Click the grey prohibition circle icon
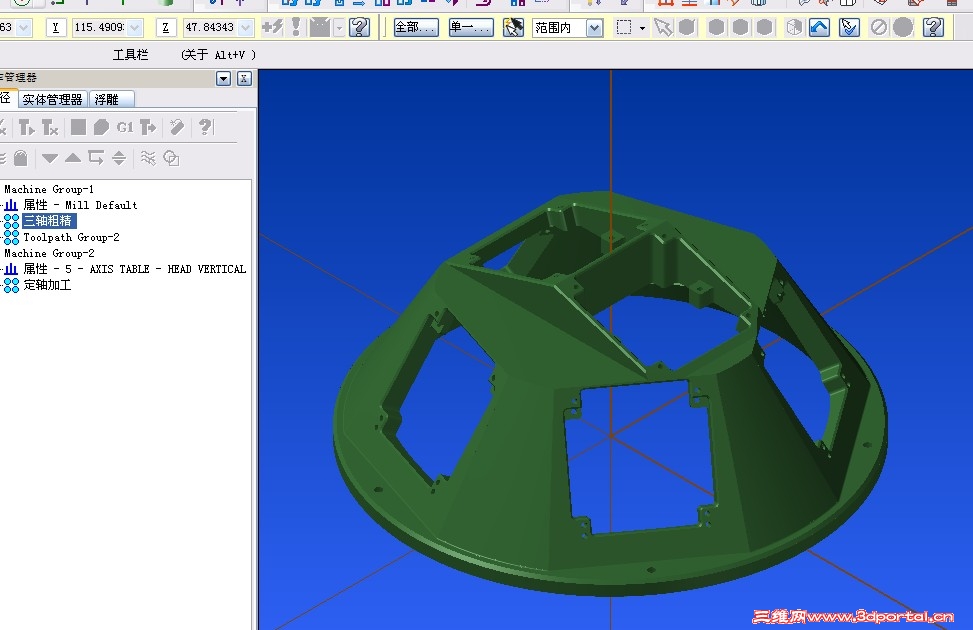973x630 pixels. pos(878,27)
